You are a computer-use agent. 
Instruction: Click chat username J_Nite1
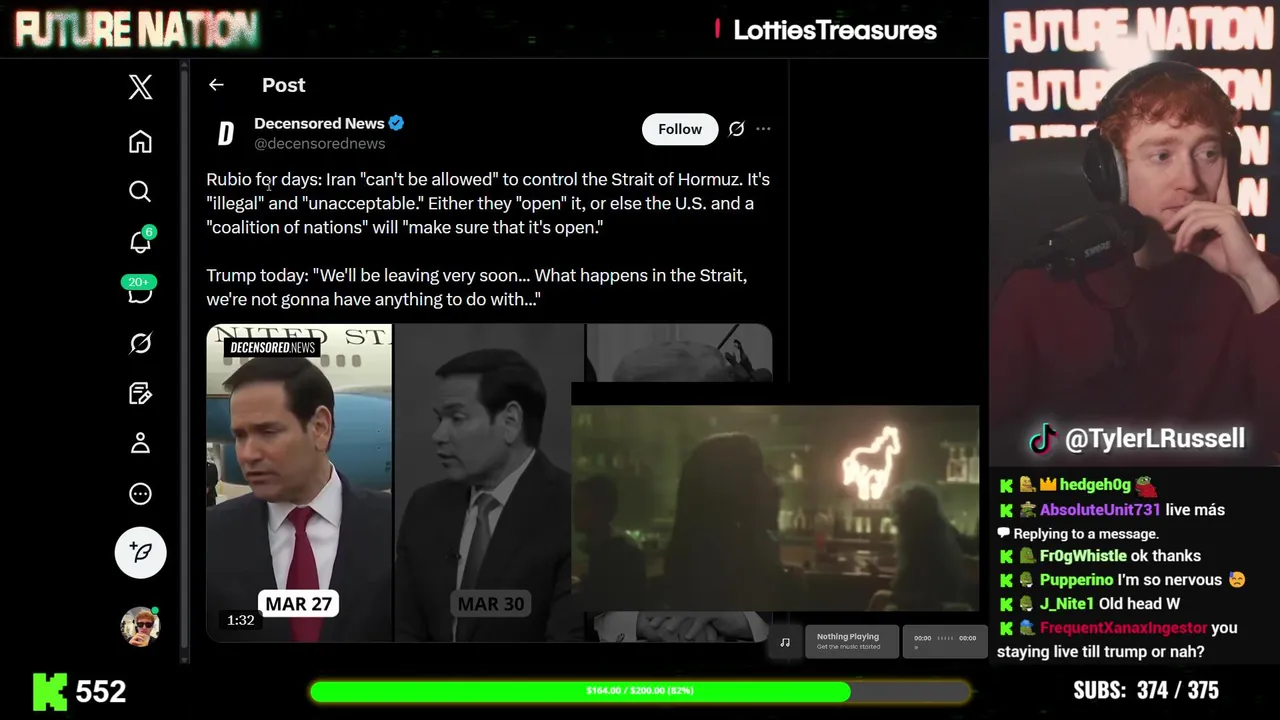coord(1067,604)
